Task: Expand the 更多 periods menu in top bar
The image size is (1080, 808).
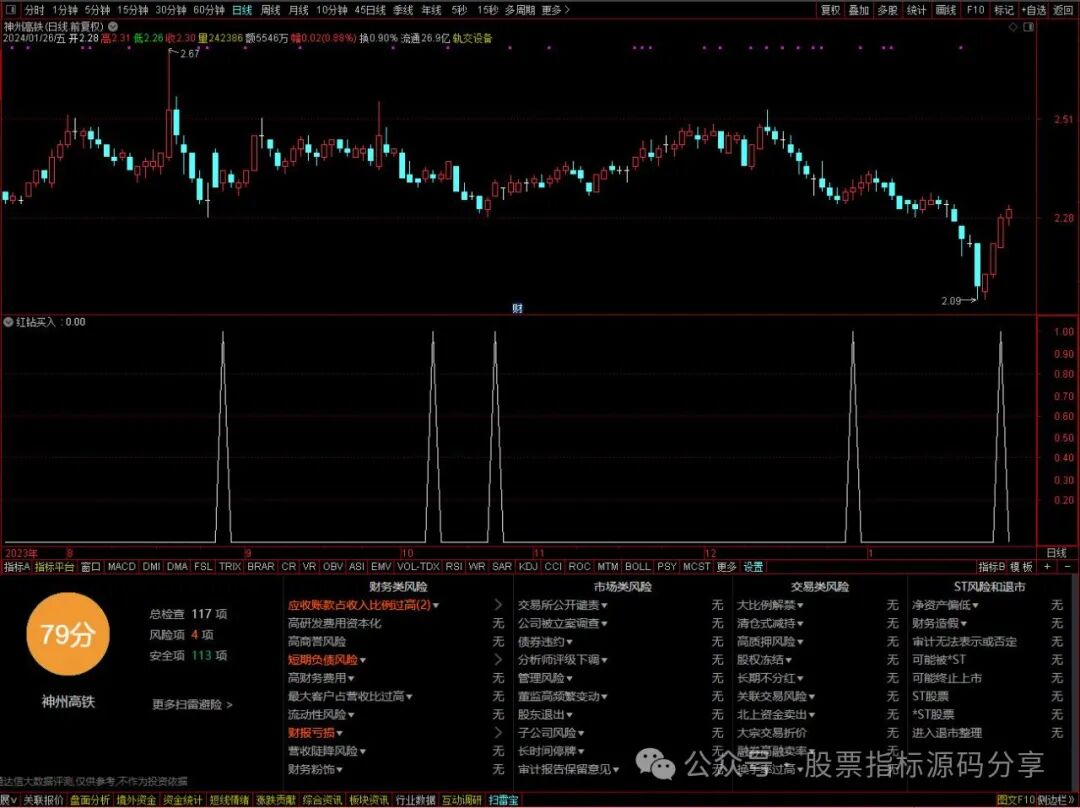Action: coord(555,10)
